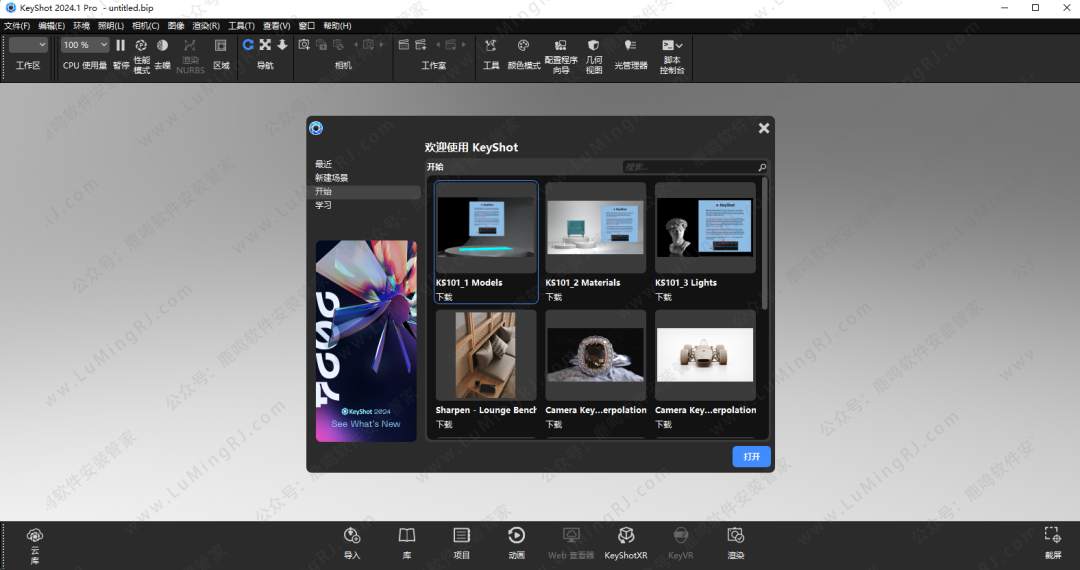Screen dimensions: 1080x570
Task: Select Sharpen - Lounge Bench thumbnail
Action: pos(486,355)
